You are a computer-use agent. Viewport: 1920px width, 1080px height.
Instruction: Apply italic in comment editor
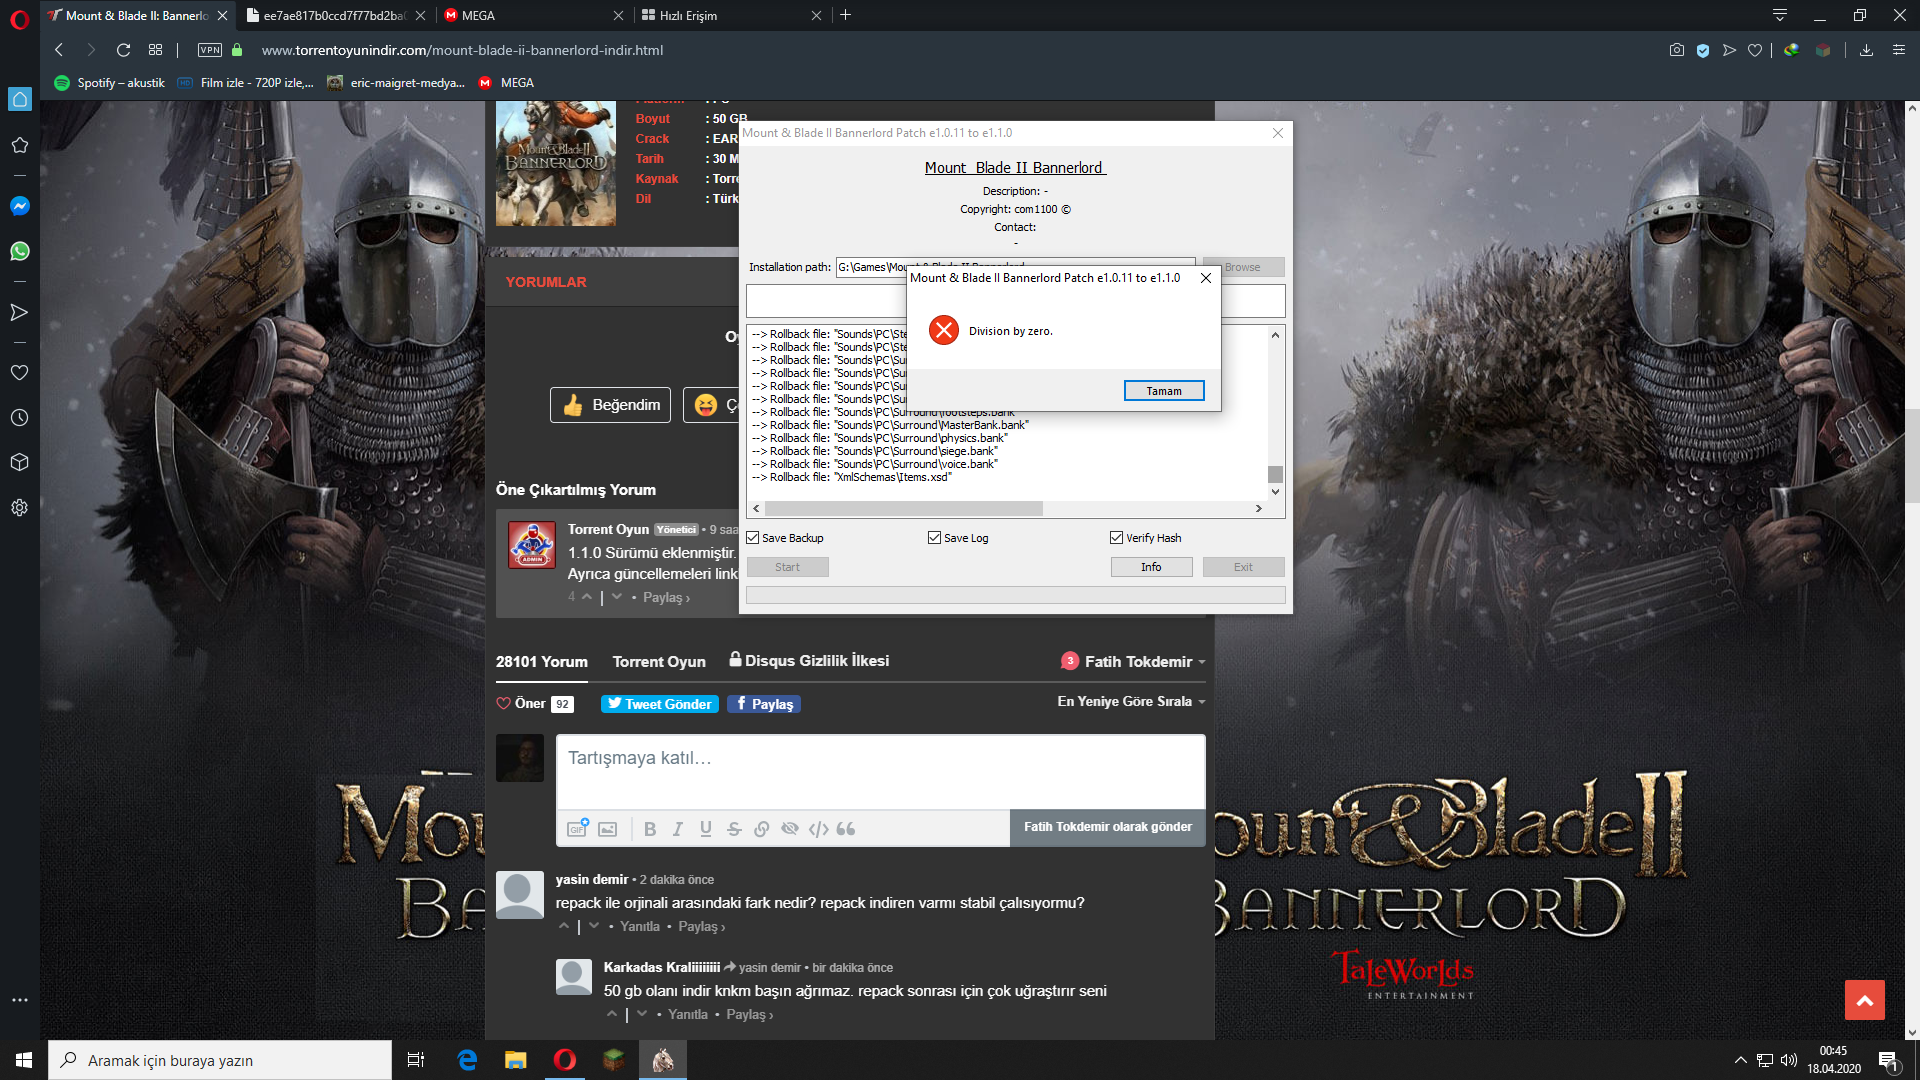coord(678,829)
